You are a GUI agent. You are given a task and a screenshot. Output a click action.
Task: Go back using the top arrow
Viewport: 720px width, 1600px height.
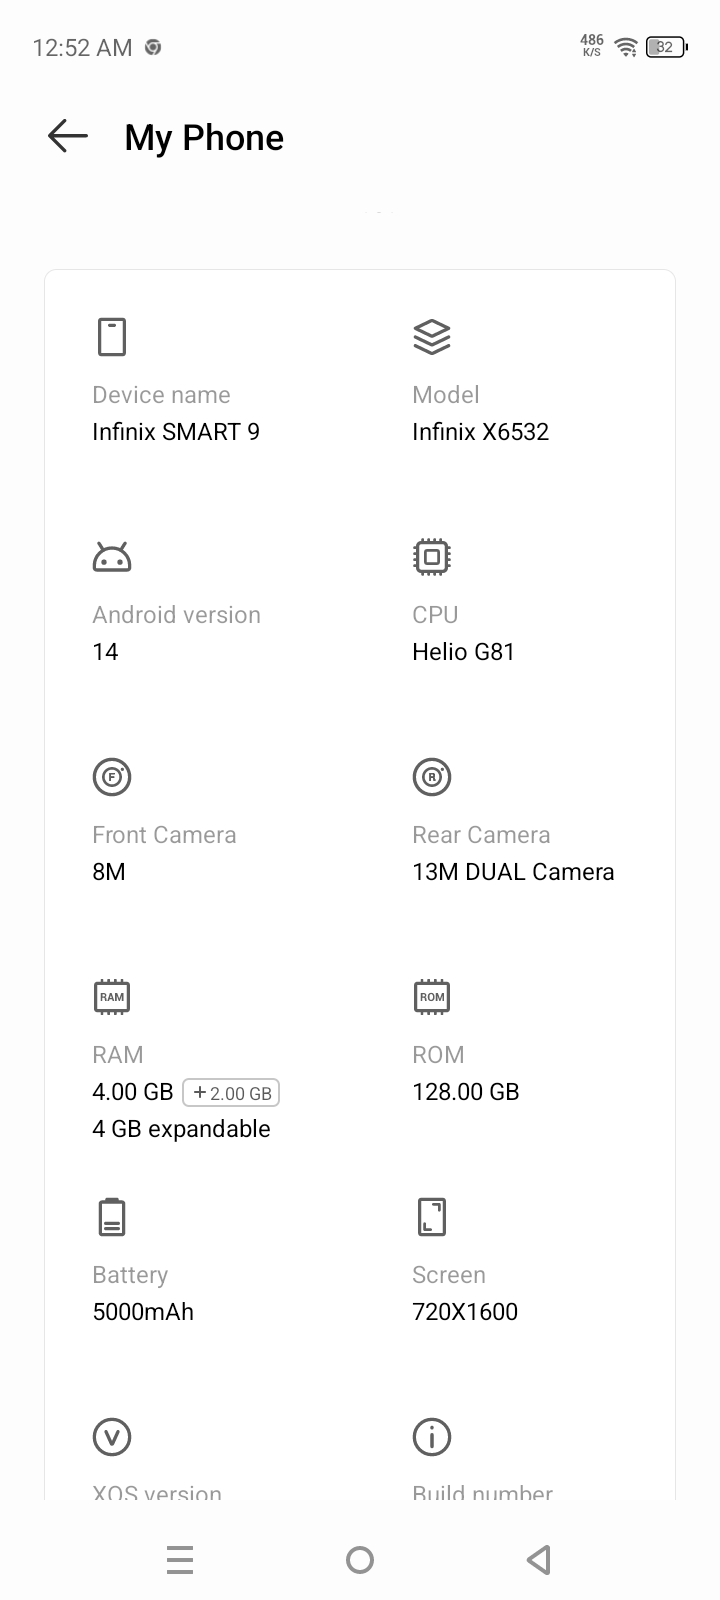point(68,136)
